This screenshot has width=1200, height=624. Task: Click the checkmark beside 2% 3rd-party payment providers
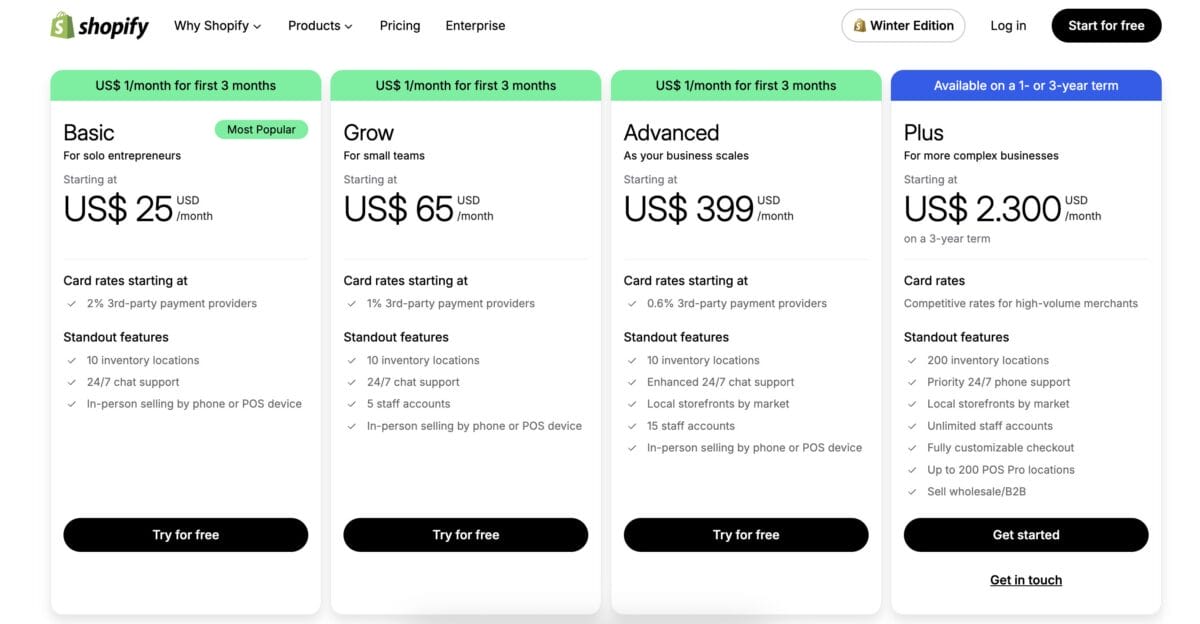pos(71,303)
